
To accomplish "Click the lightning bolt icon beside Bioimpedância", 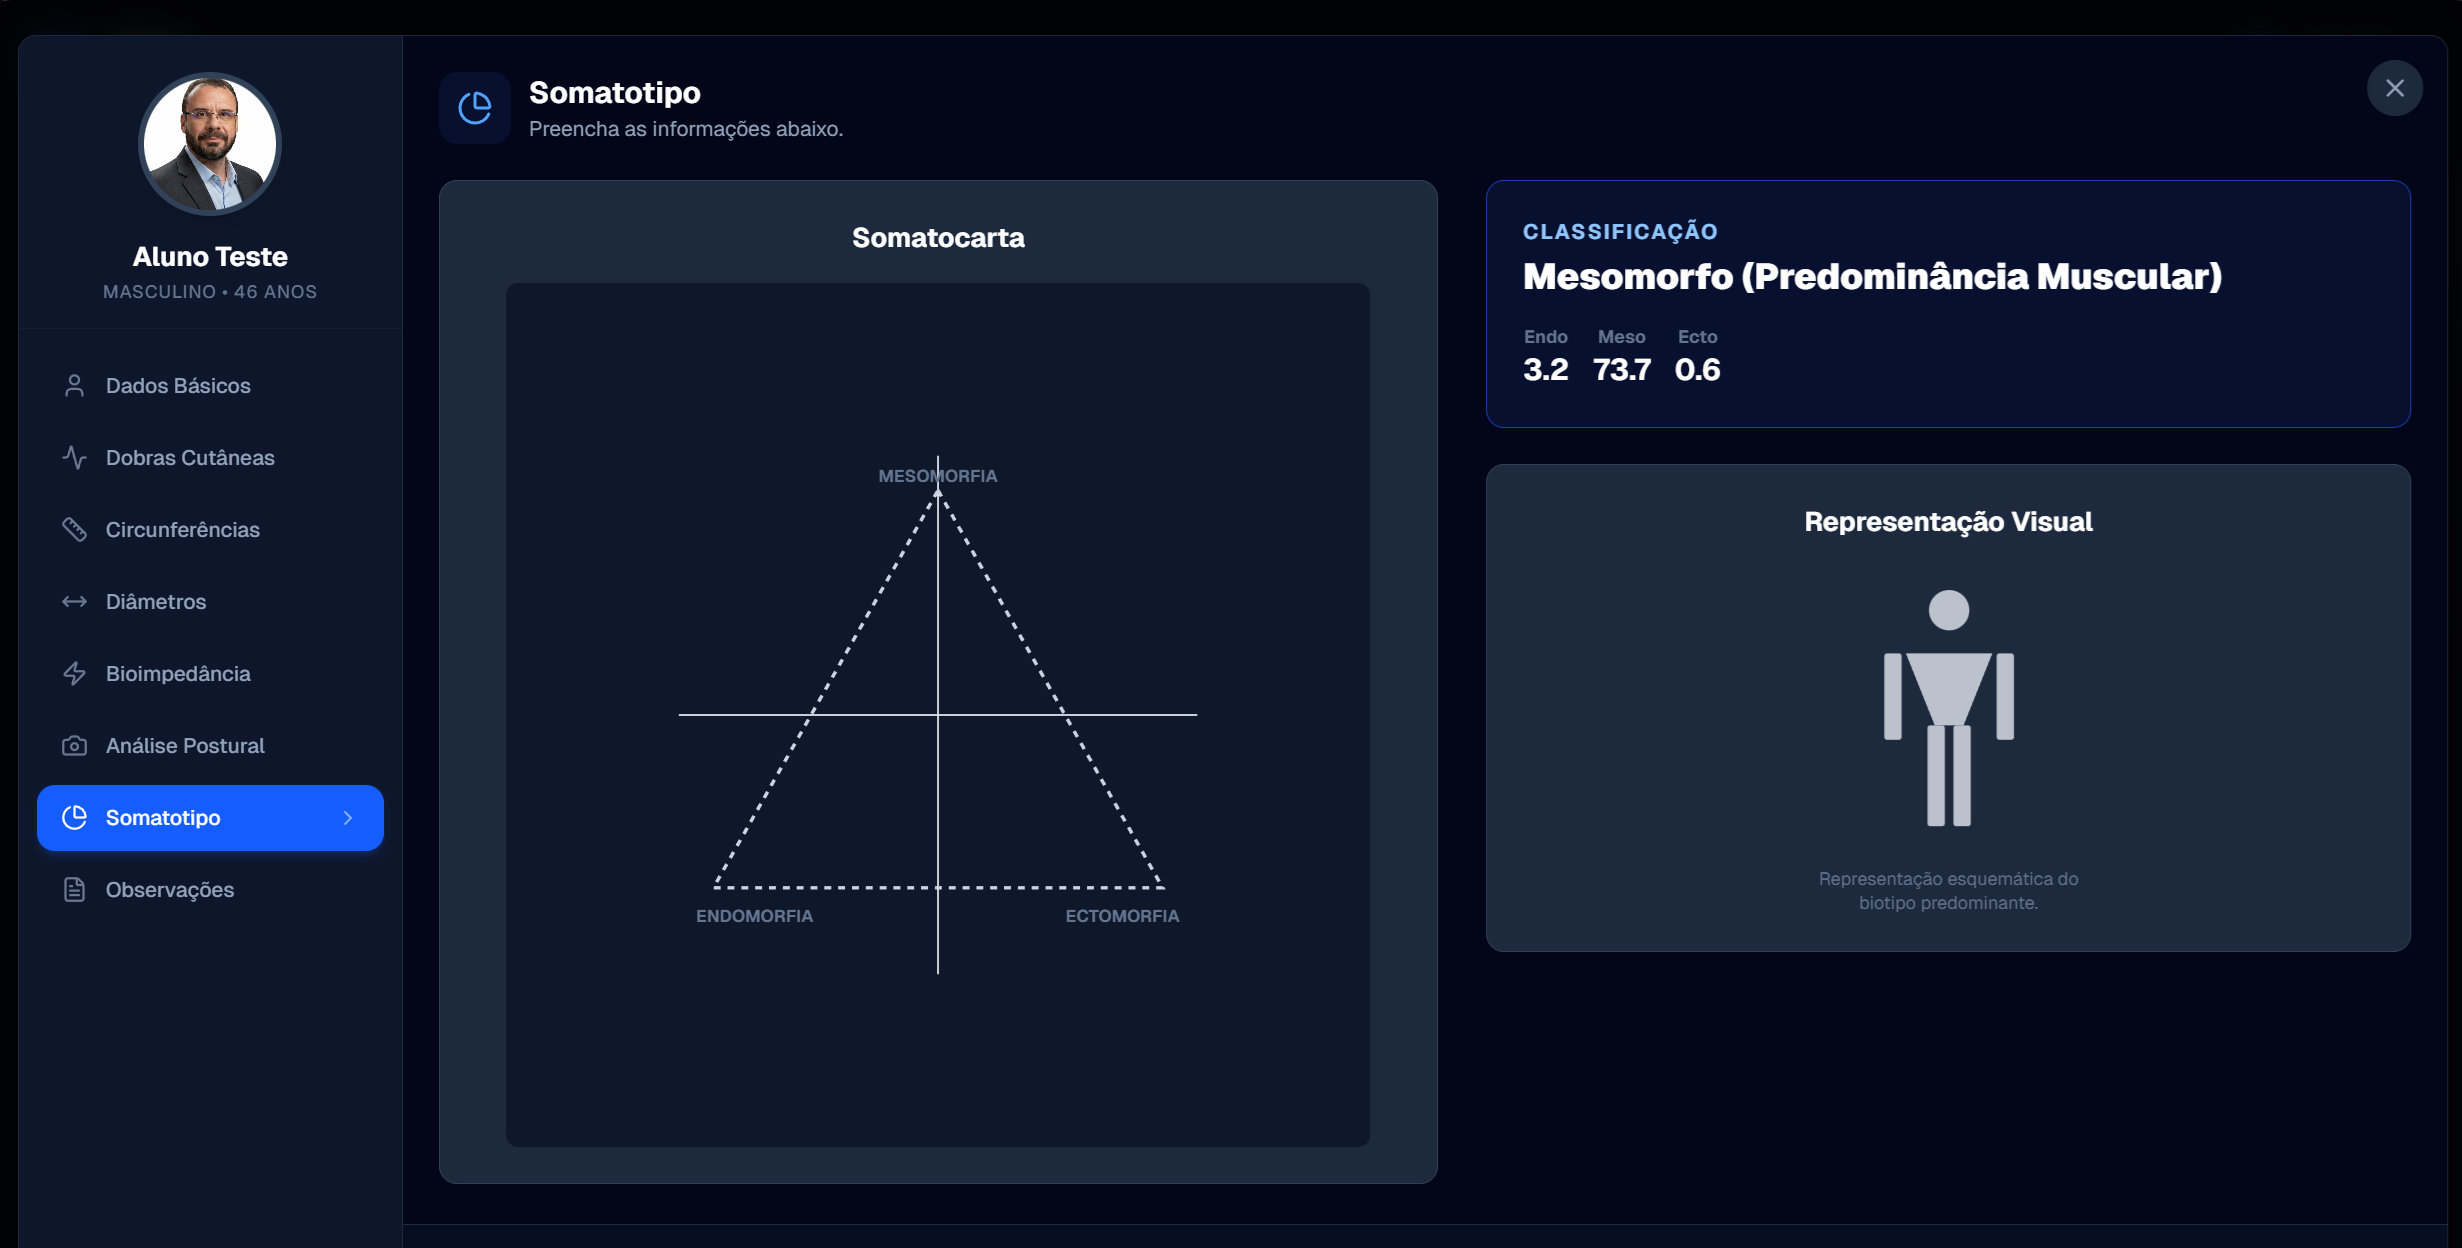I will click(74, 674).
